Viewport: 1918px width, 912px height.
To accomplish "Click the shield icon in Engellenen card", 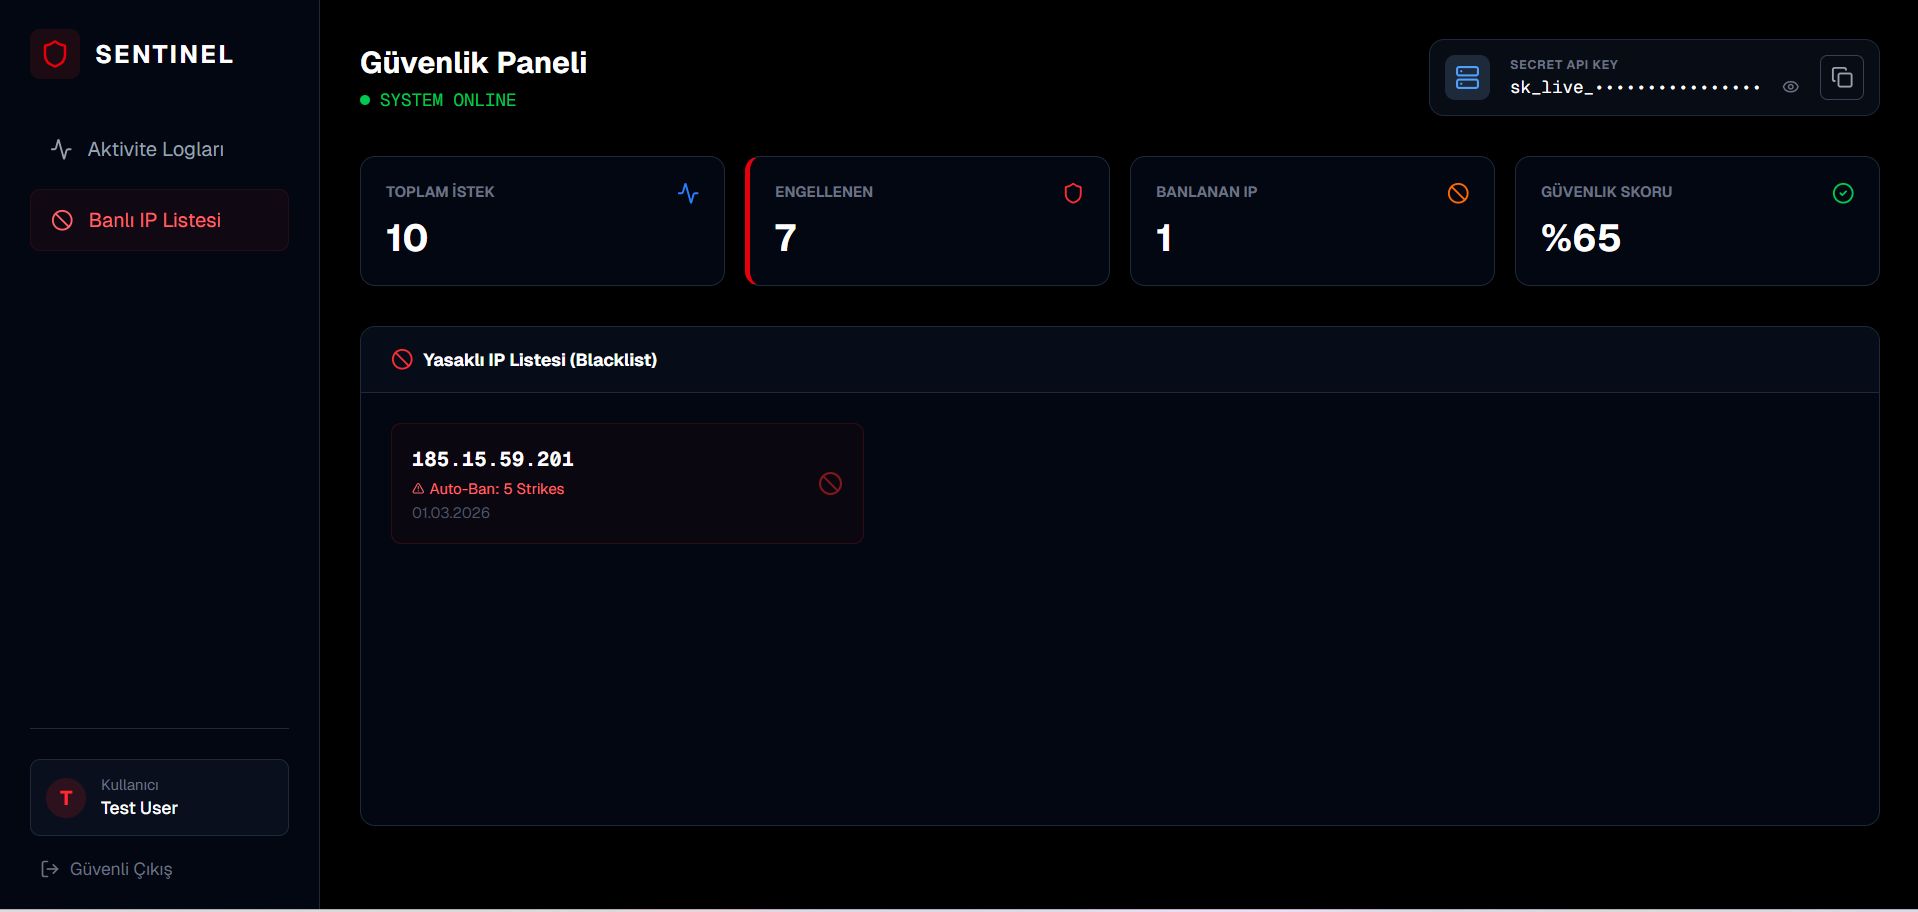I will point(1073,193).
